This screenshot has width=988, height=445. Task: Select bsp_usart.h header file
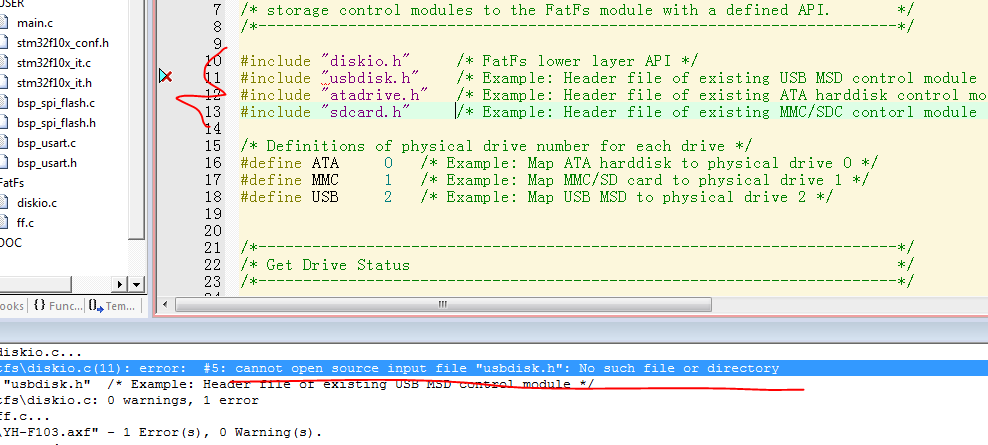tap(47, 163)
